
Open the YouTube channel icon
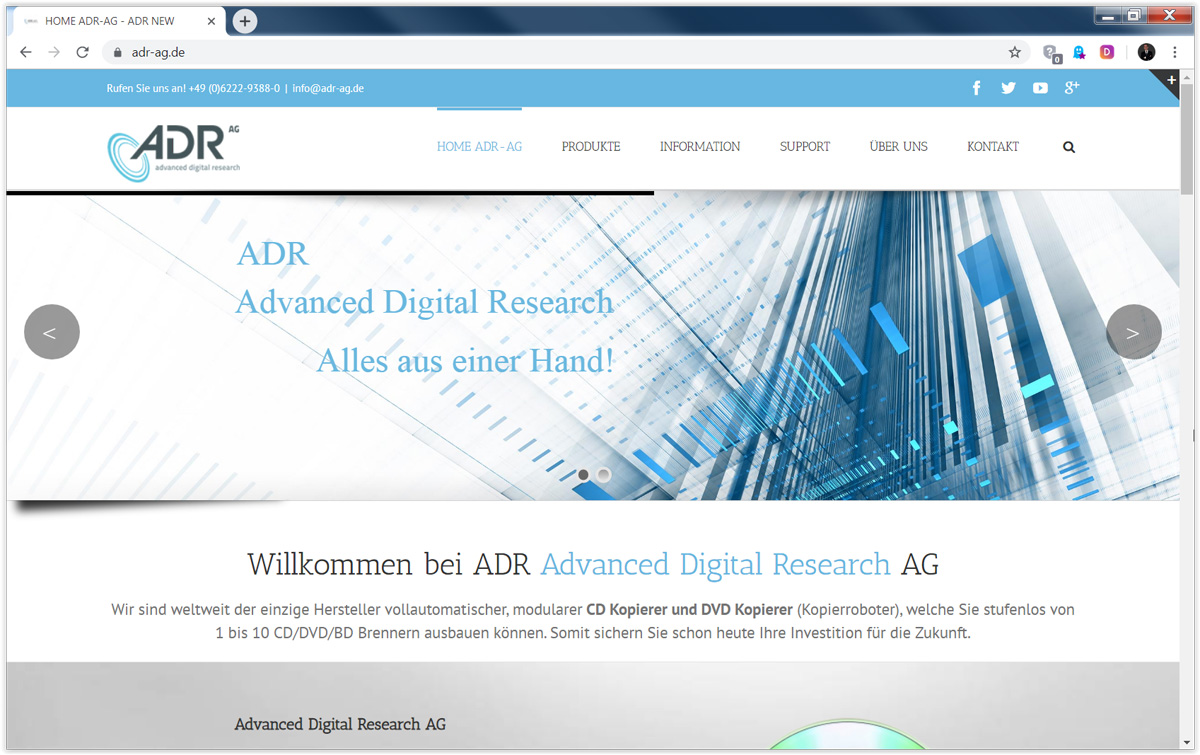(x=1040, y=88)
